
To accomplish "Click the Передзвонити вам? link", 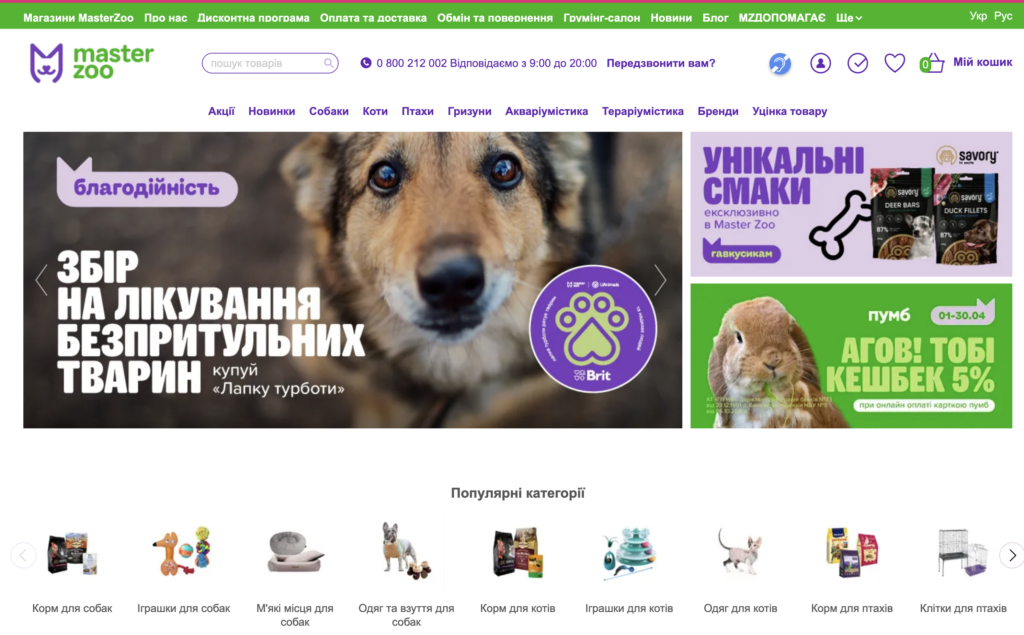I will tap(661, 63).
